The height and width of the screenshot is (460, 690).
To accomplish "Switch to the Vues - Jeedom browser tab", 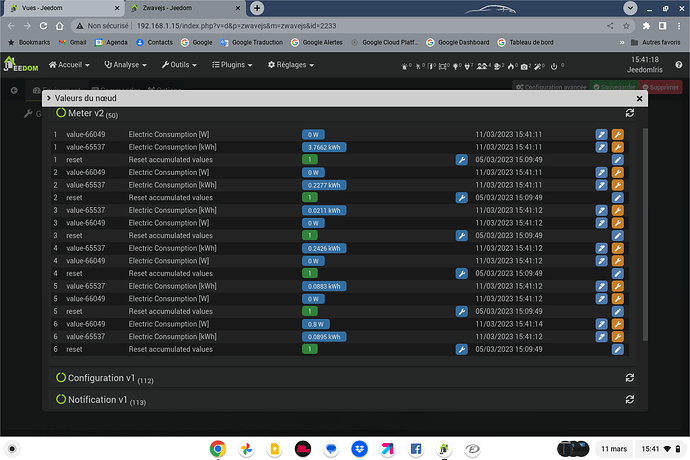I will pos(62,8).
